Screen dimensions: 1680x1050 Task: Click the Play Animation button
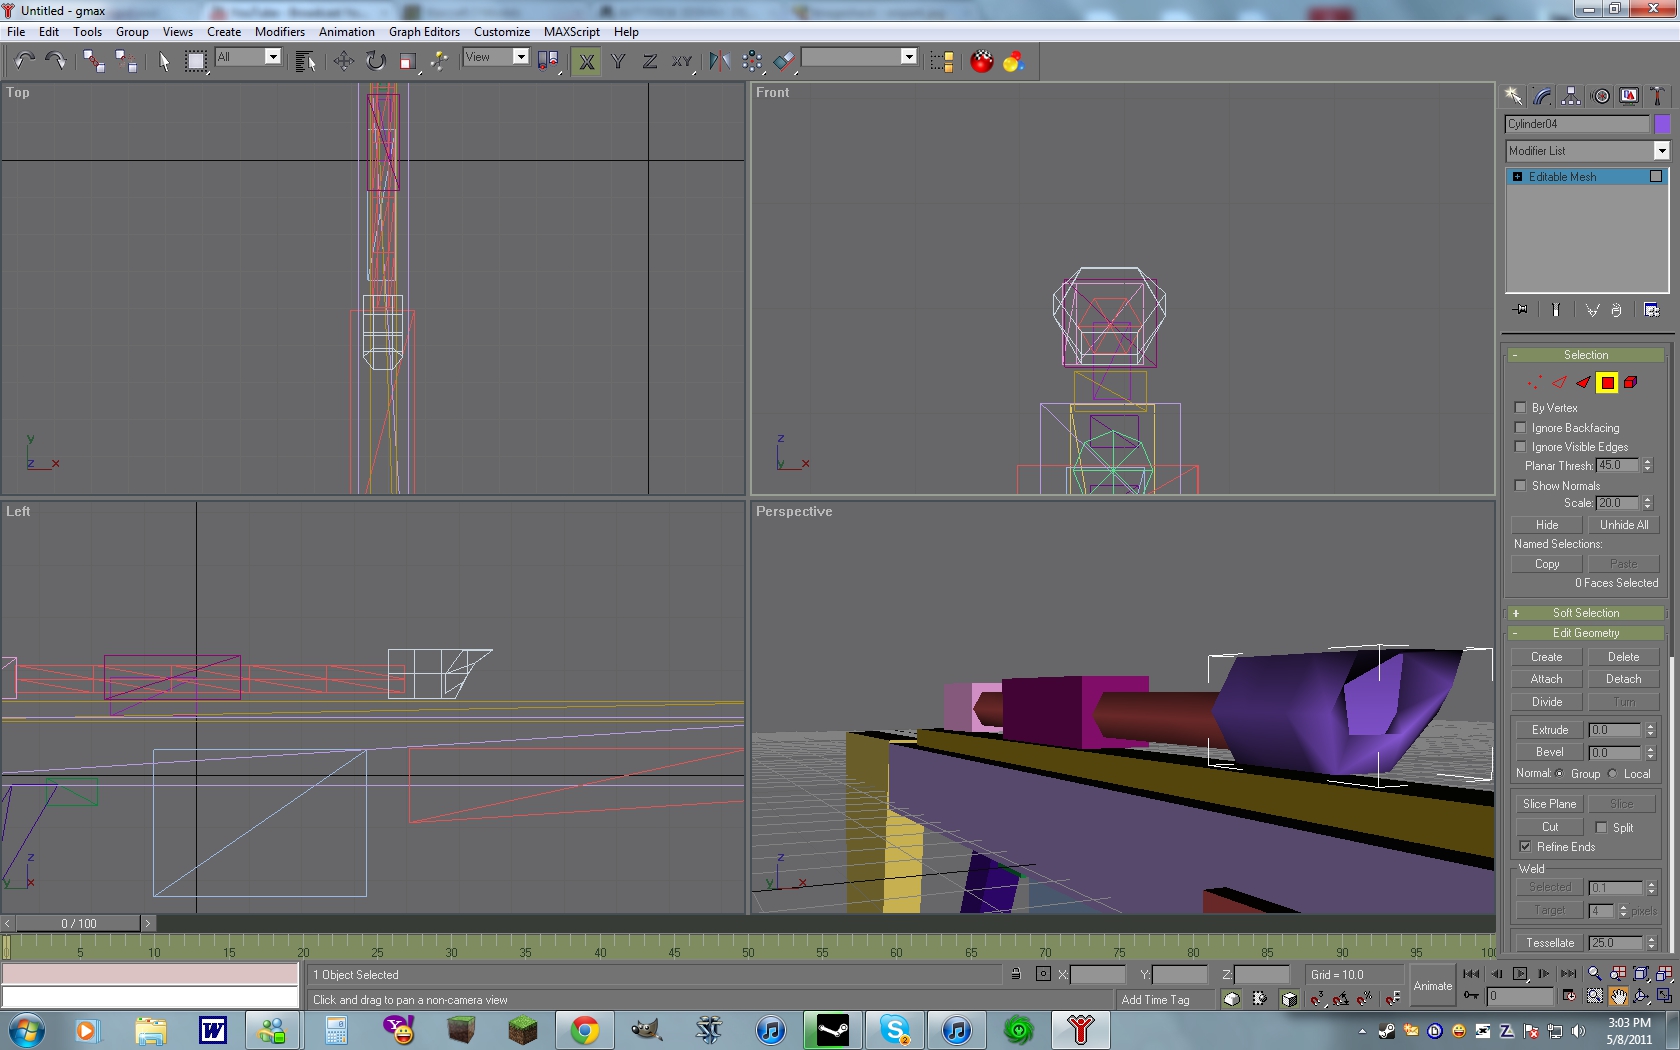[1520, 974]
